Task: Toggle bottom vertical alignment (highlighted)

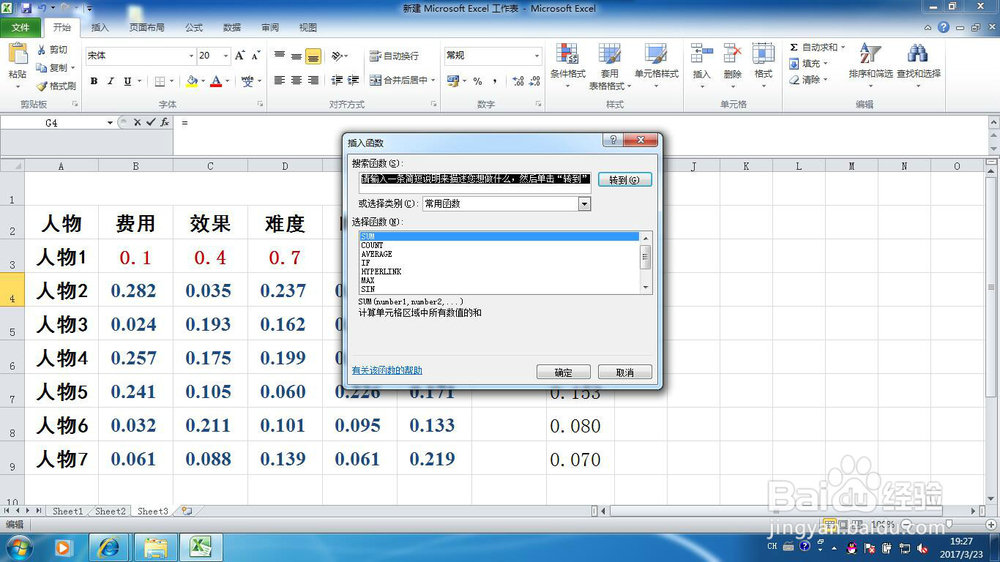Action: click(x=313, y=56)
